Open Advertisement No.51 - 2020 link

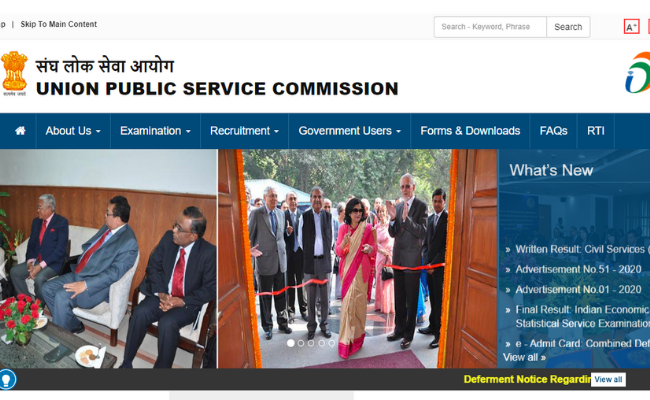[578, 269]
